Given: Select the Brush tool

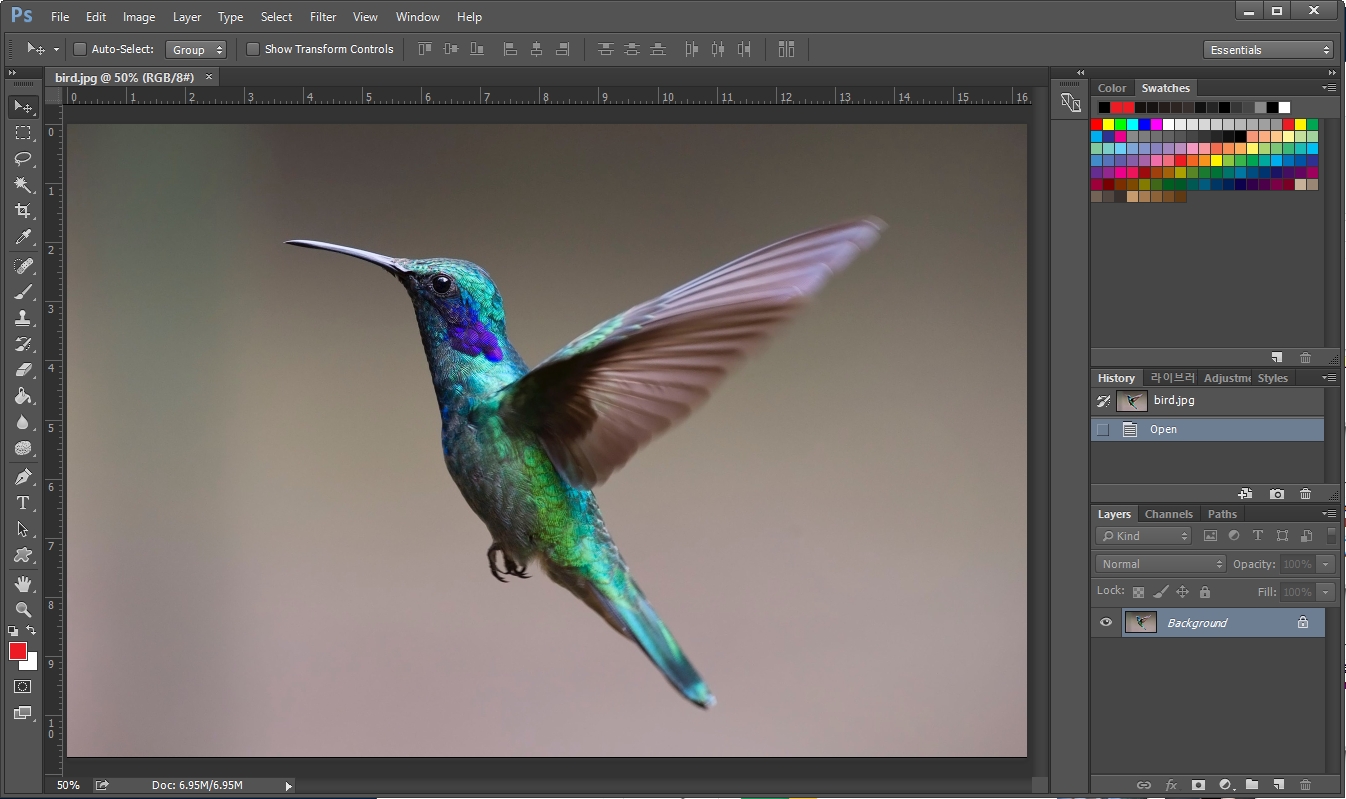Looking at the screenshot, I should (23, 291).
